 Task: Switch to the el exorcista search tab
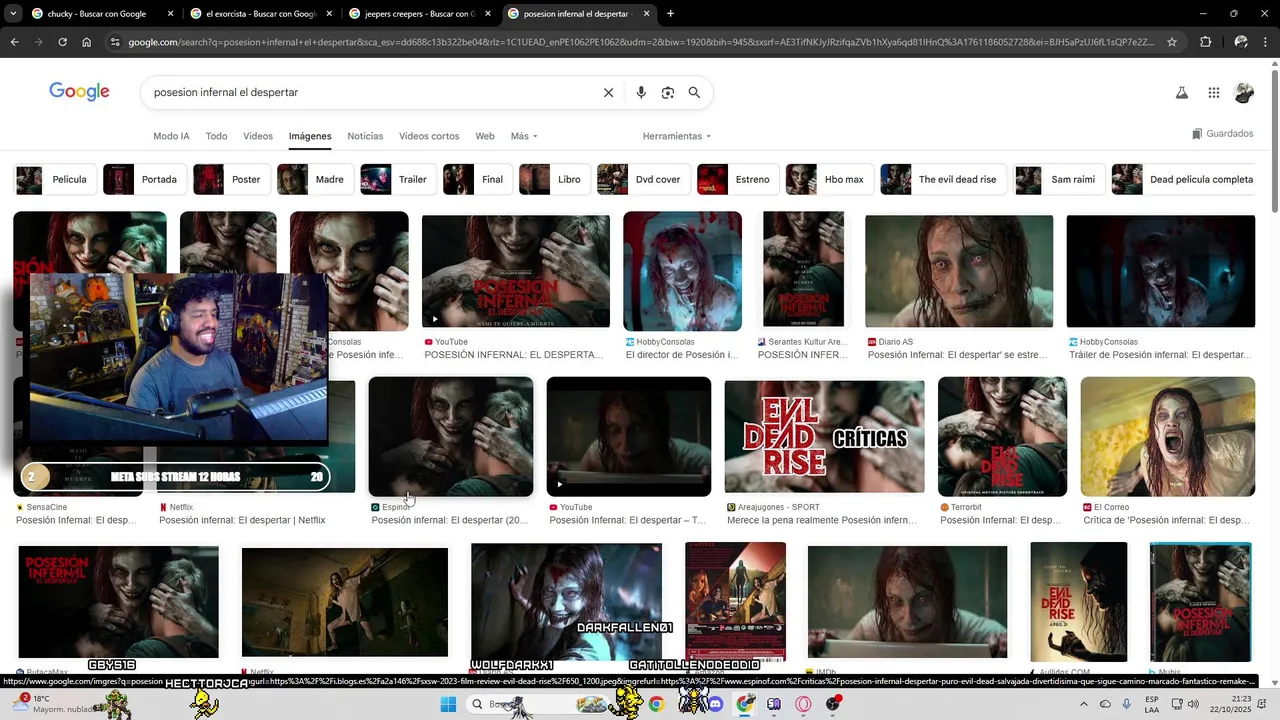262,14
